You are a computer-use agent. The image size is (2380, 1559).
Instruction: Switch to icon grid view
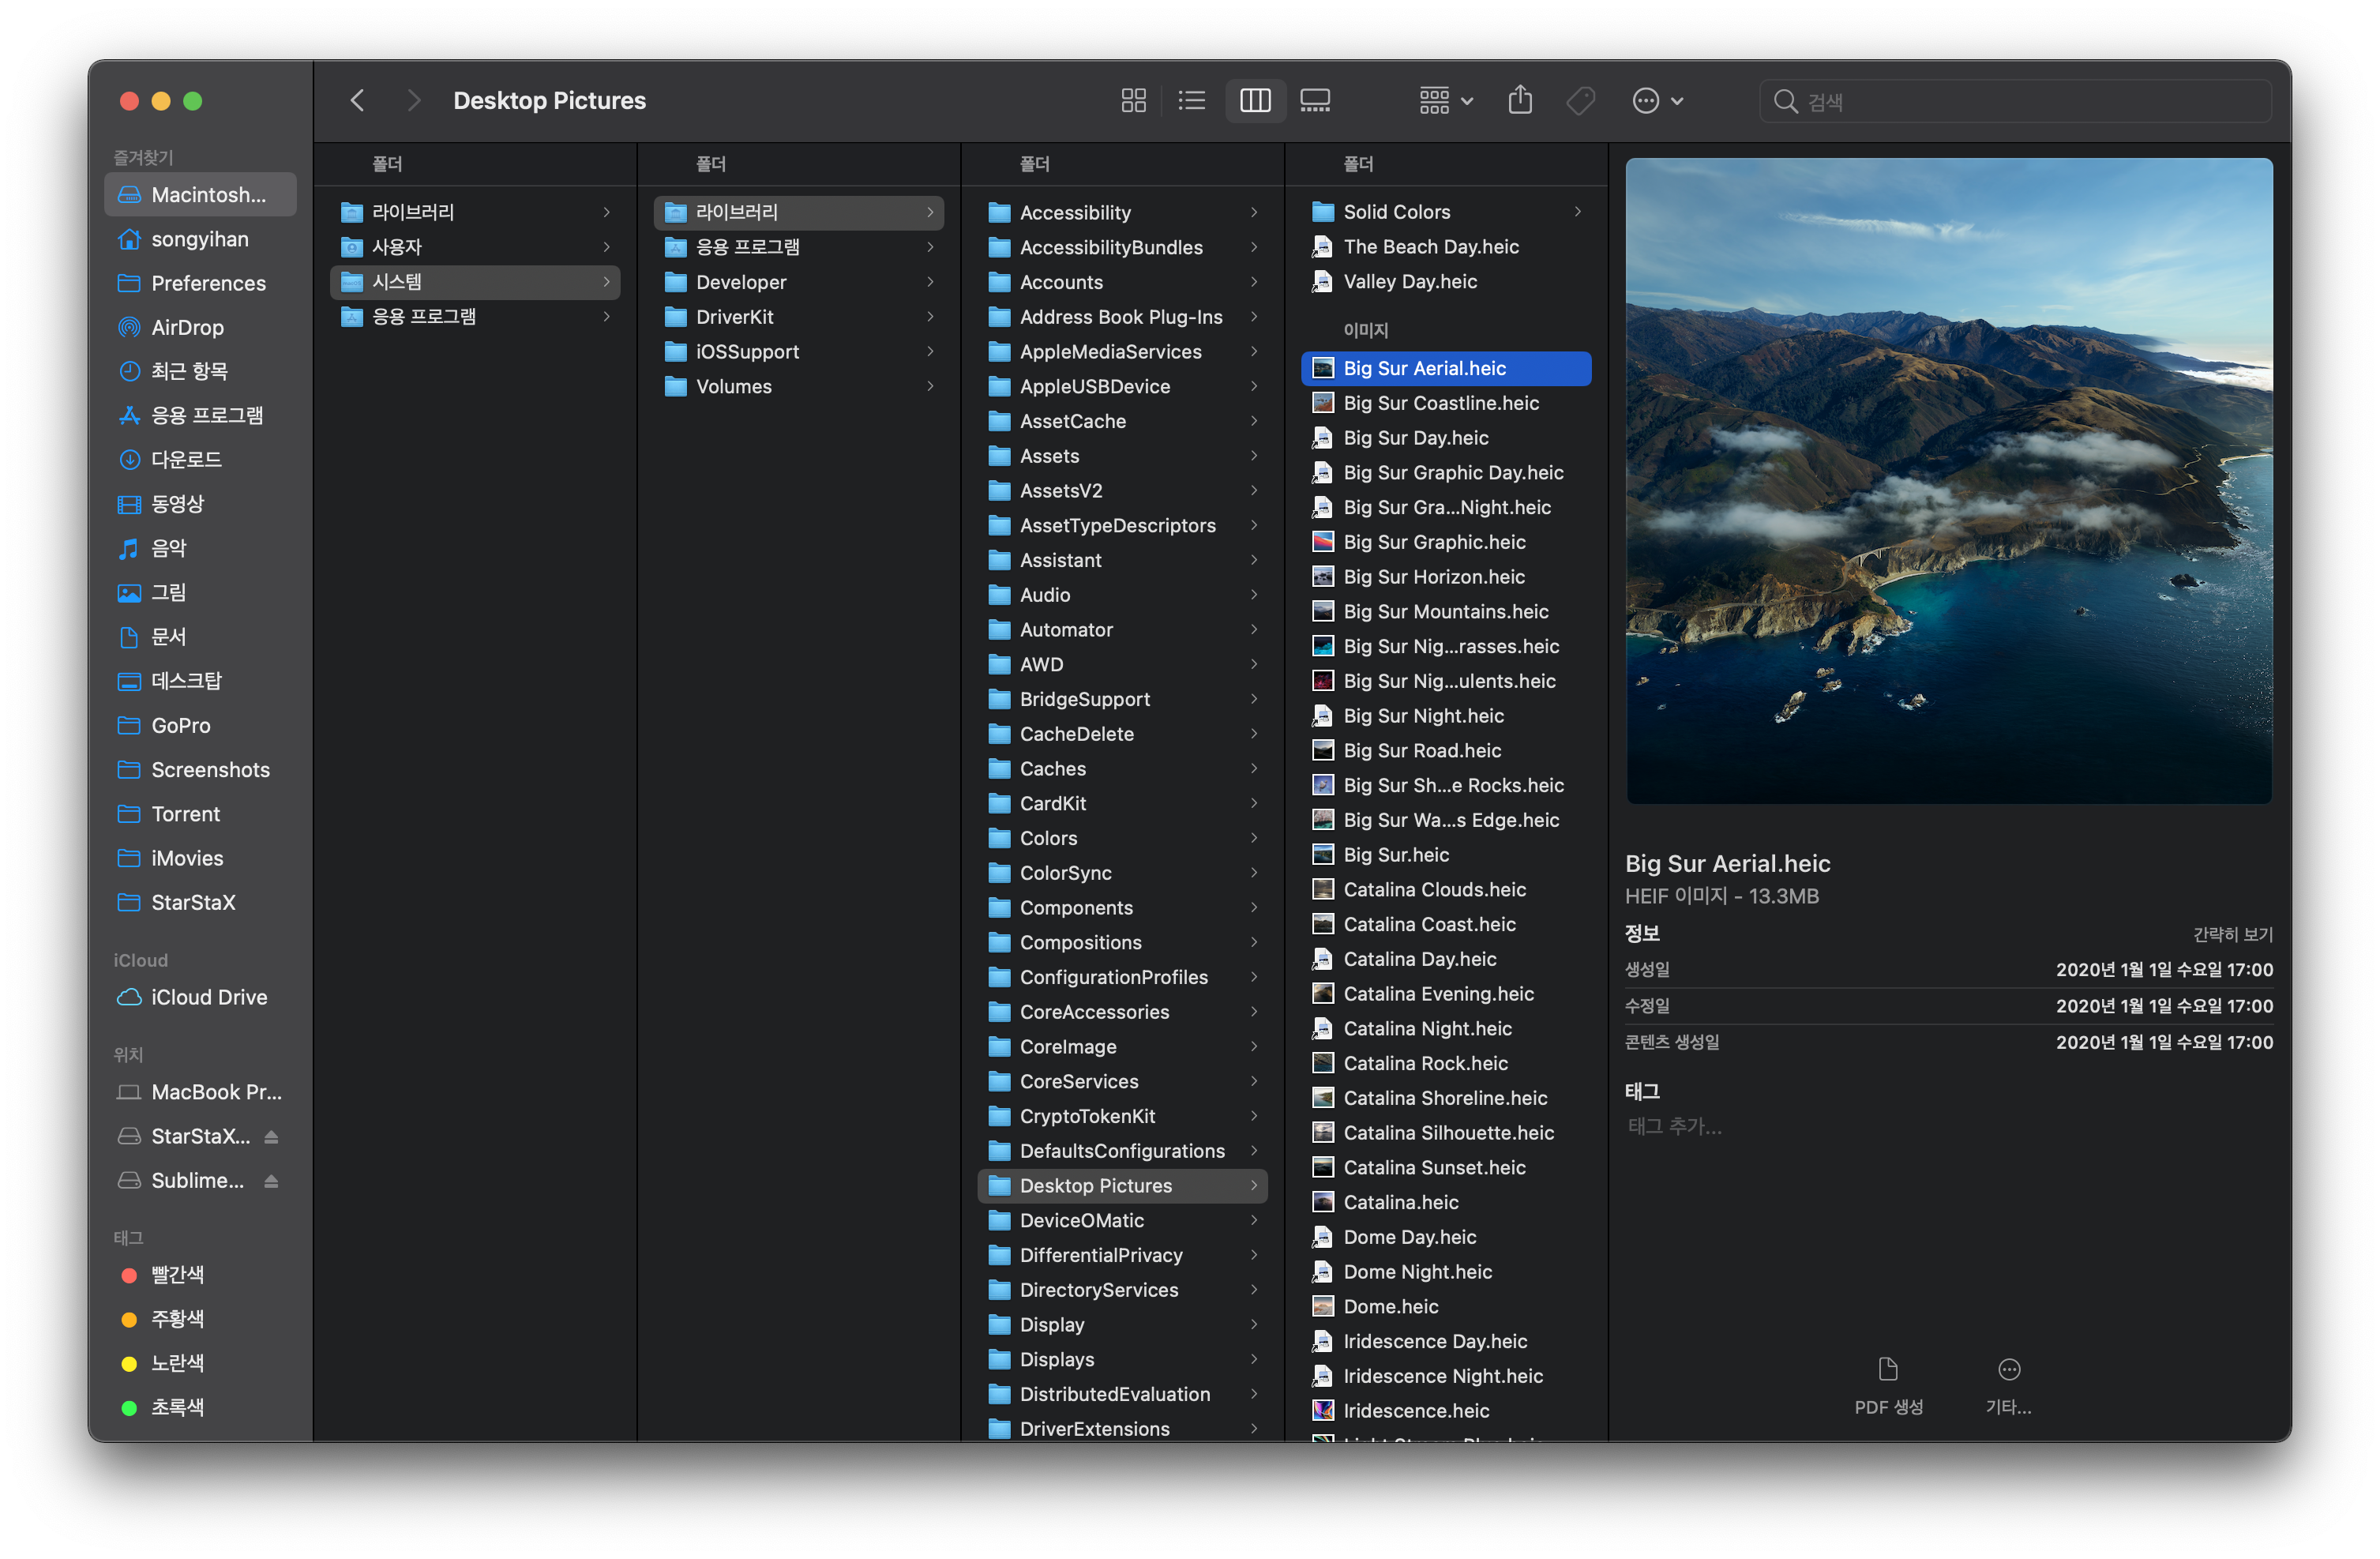point(1133,101)
